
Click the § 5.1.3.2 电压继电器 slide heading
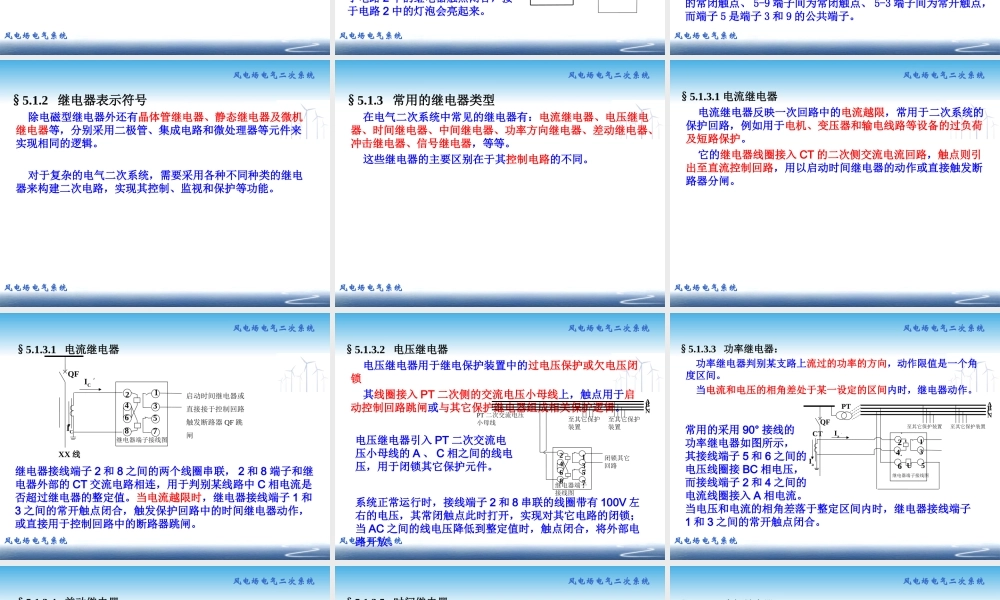400,349
